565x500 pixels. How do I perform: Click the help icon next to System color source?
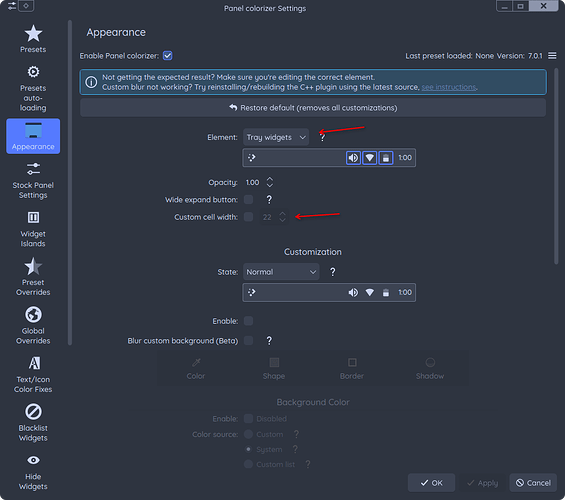(295, 449)
